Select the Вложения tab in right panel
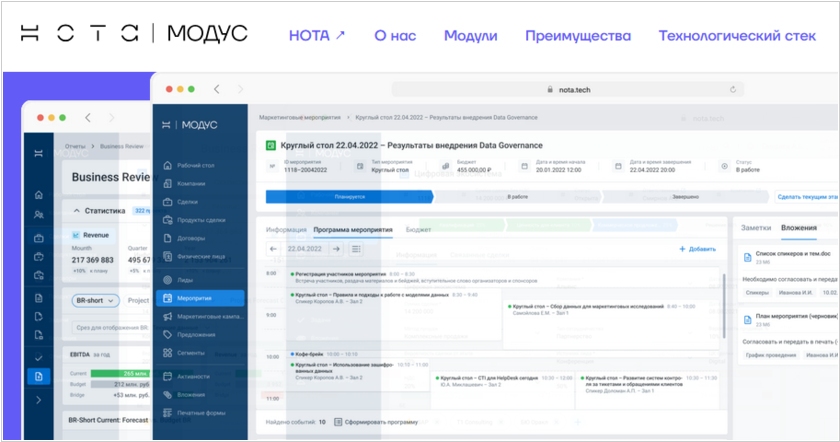Viewport: 840px width, 442px height. pos(799,228)
